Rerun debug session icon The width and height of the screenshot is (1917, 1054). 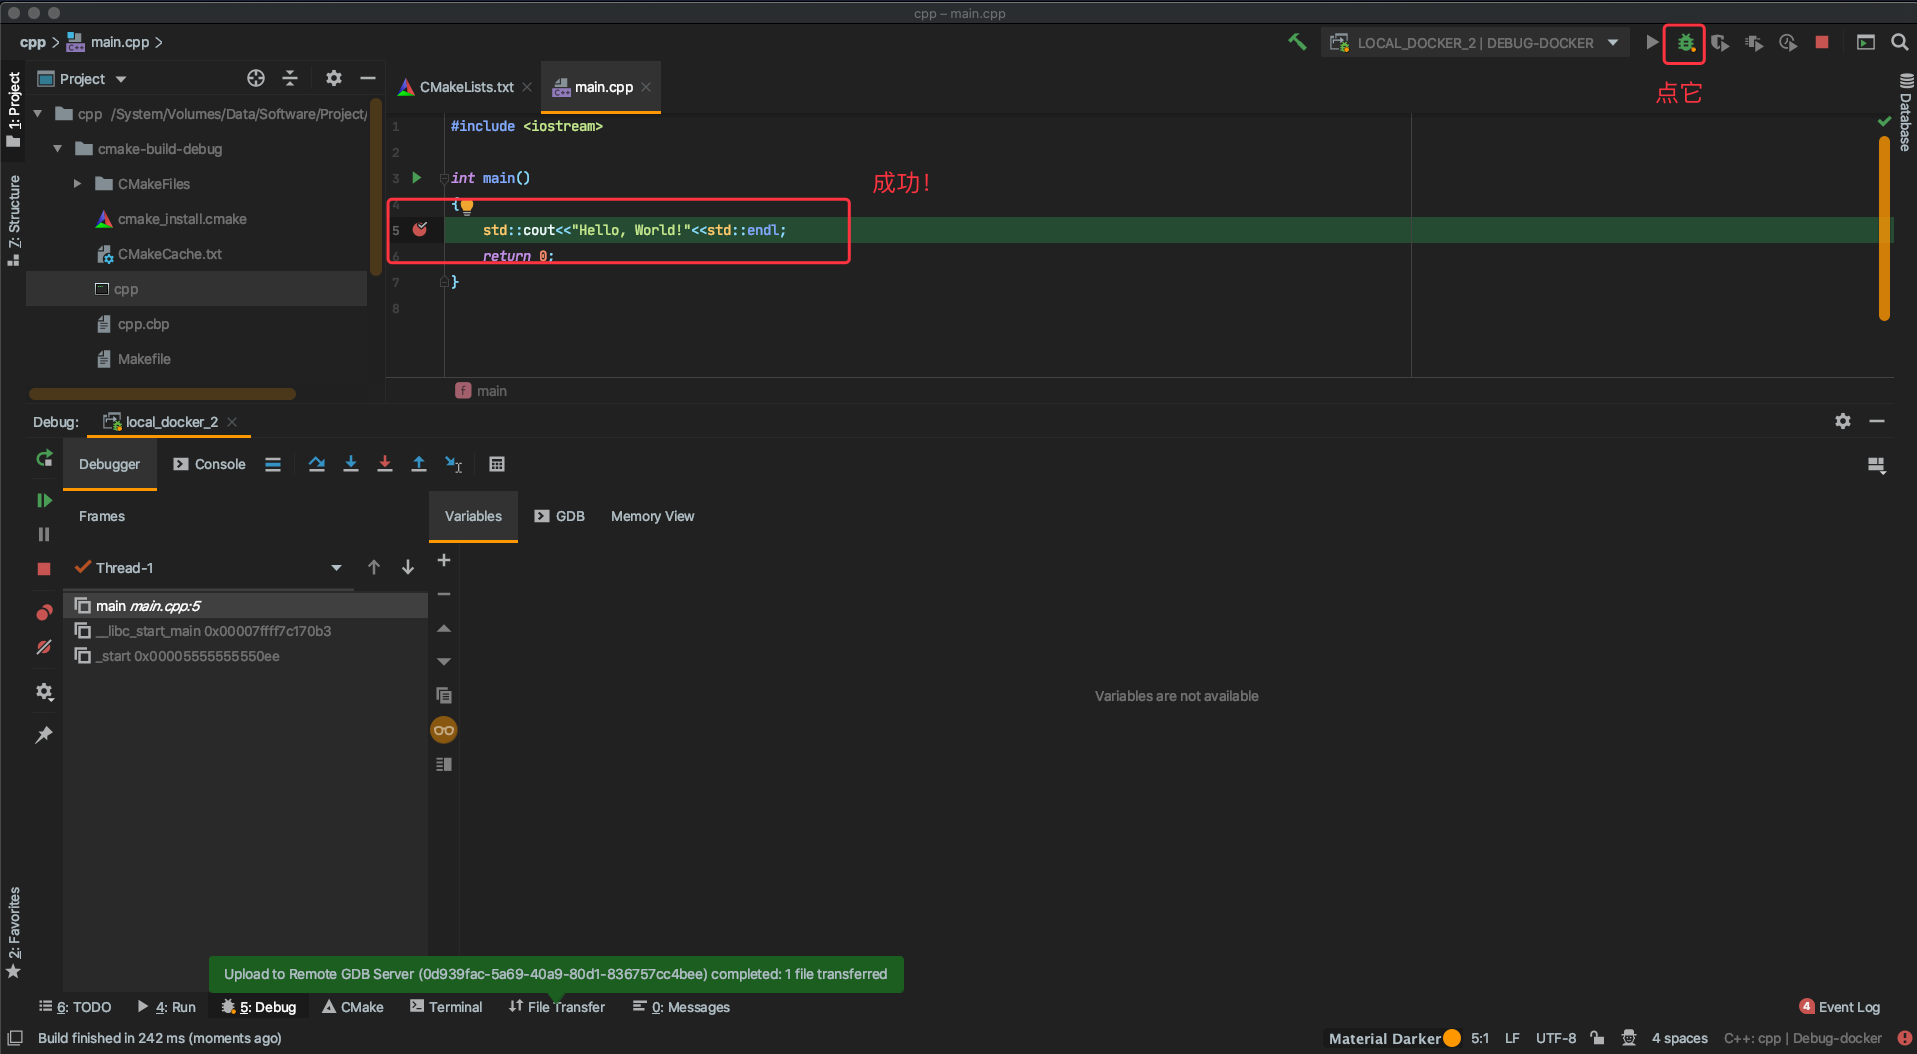pos(44,459)
